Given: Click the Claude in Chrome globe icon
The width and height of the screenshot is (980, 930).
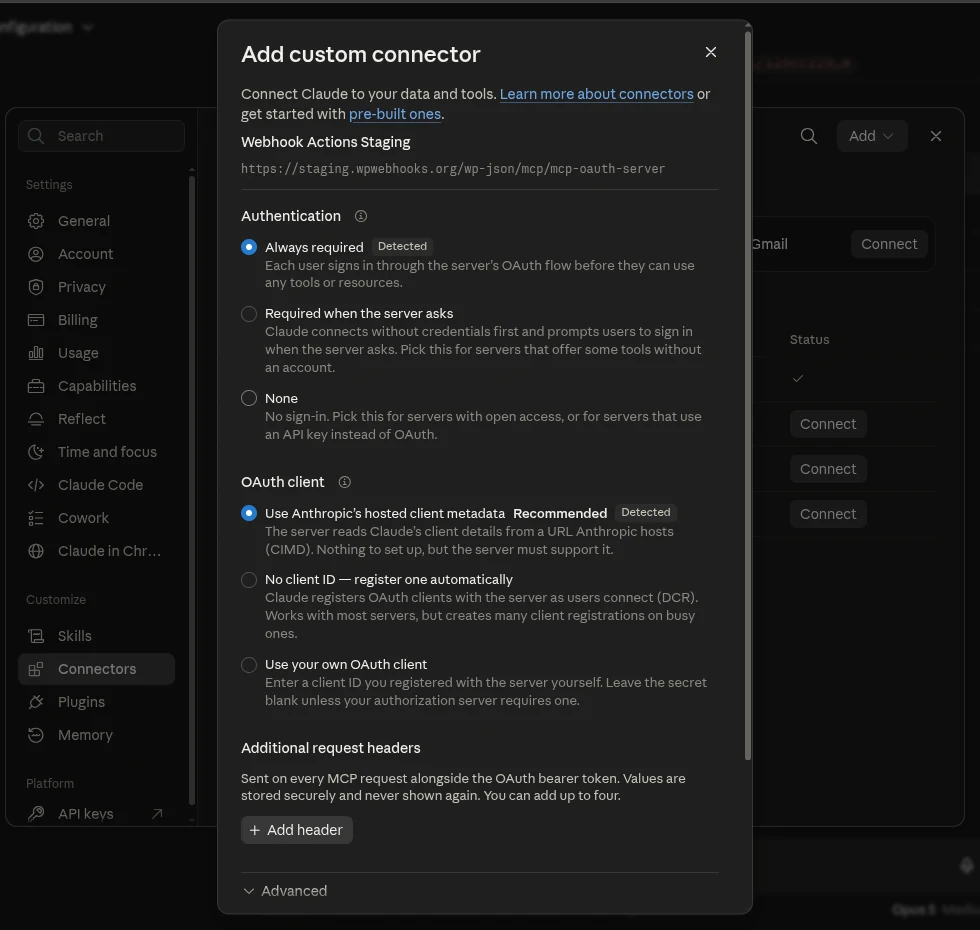Looking at the screenshot, I should (x=36, y=552).
